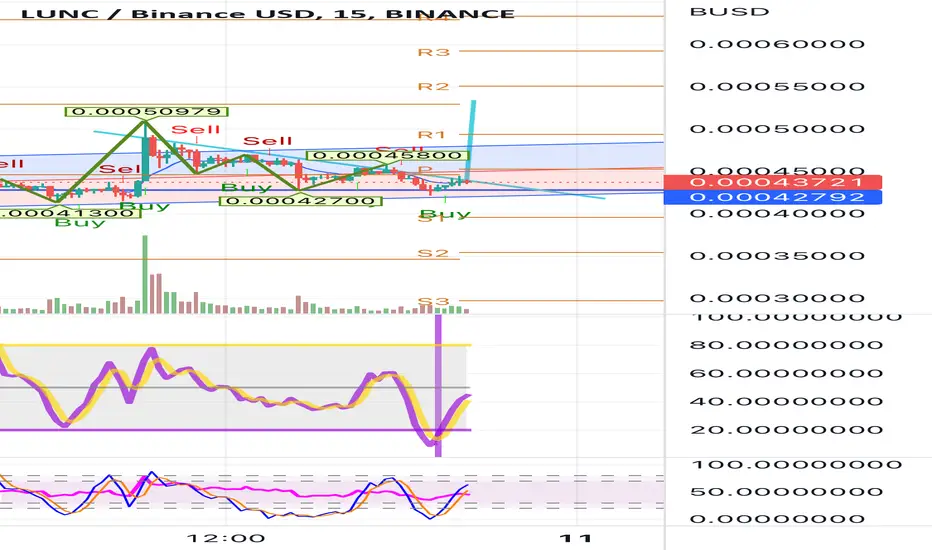The width and height of the screenshot is (932, 550).
Task: Click the Buy signal just above the 0.00042700 label
Action: 246,188
